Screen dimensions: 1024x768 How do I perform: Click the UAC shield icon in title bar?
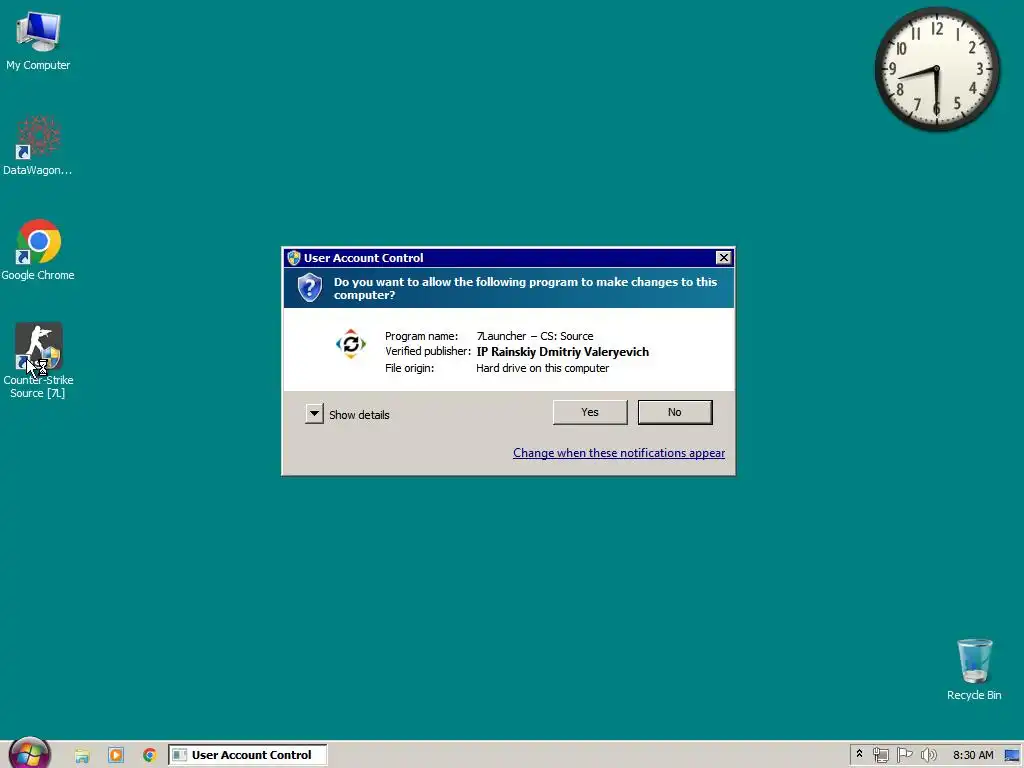293,257
